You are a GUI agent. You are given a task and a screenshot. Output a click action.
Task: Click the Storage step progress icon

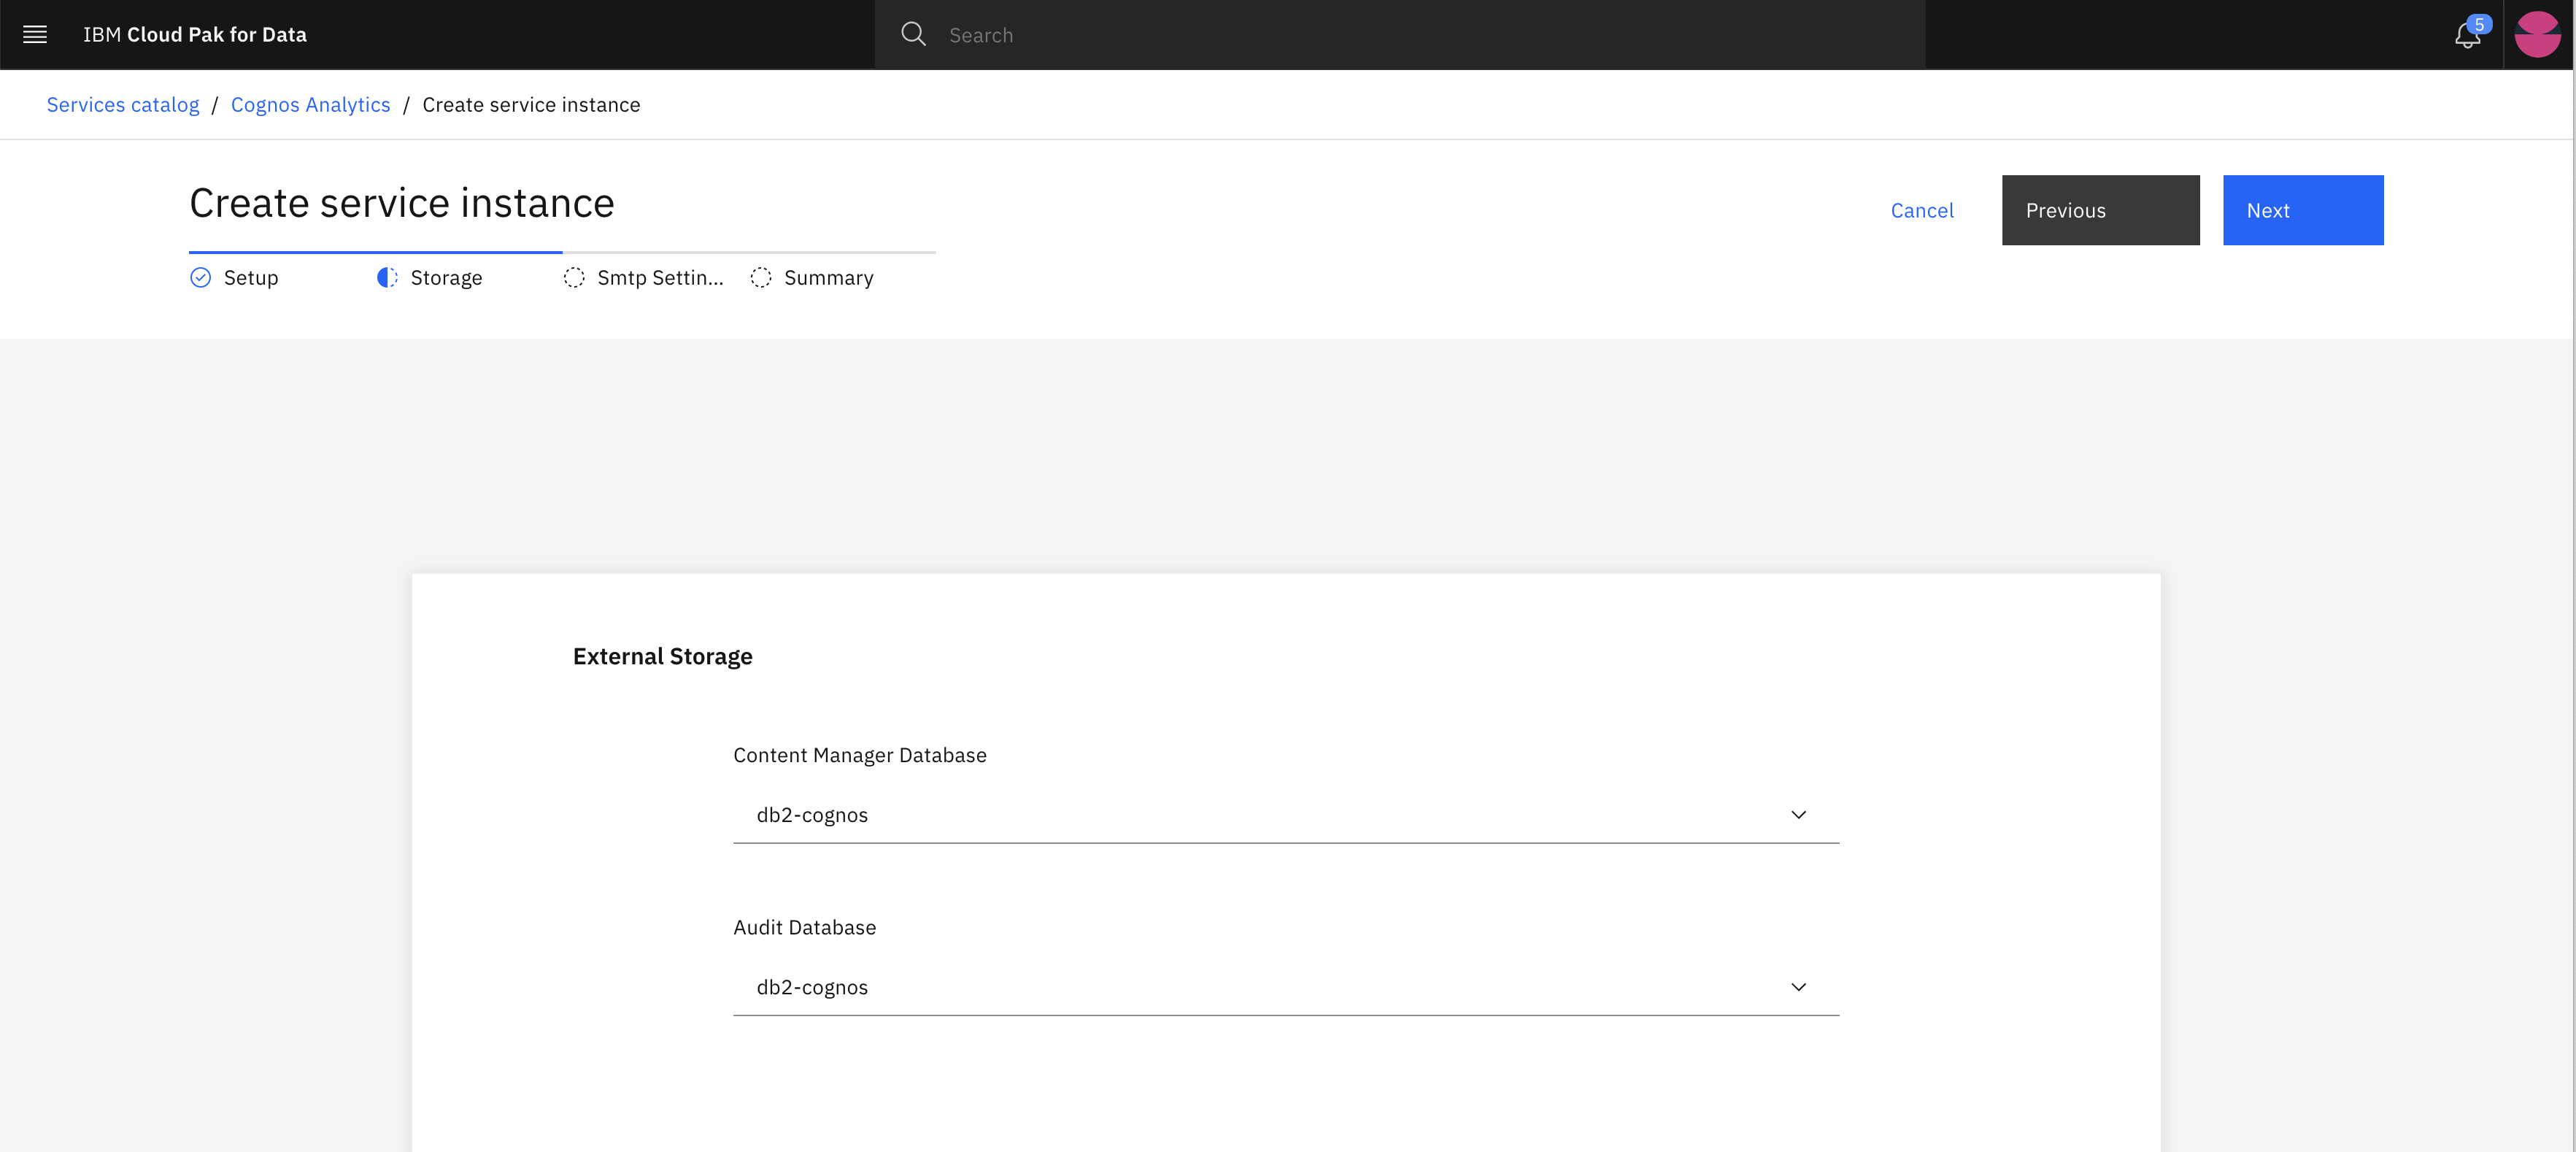(387, 278)
